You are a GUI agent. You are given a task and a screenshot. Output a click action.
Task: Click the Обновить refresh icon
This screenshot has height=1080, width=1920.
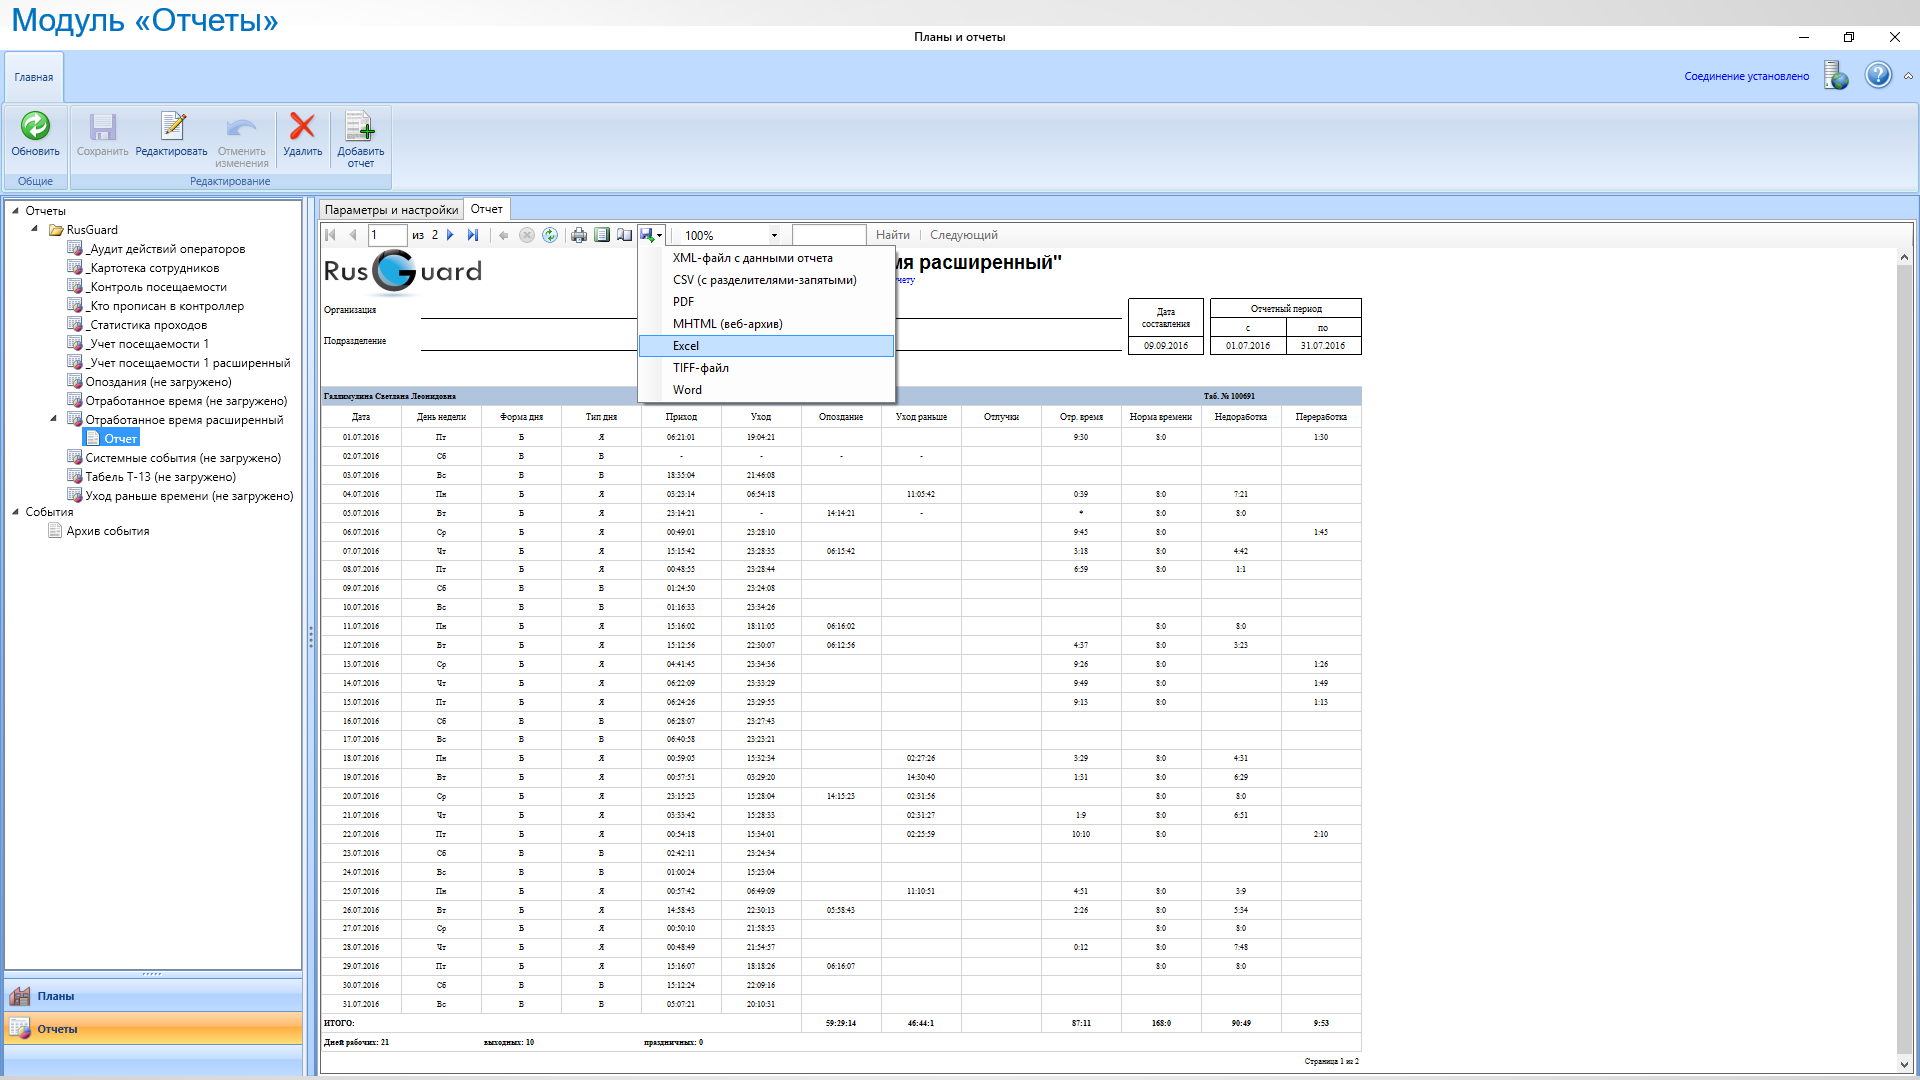pos(35,127)
